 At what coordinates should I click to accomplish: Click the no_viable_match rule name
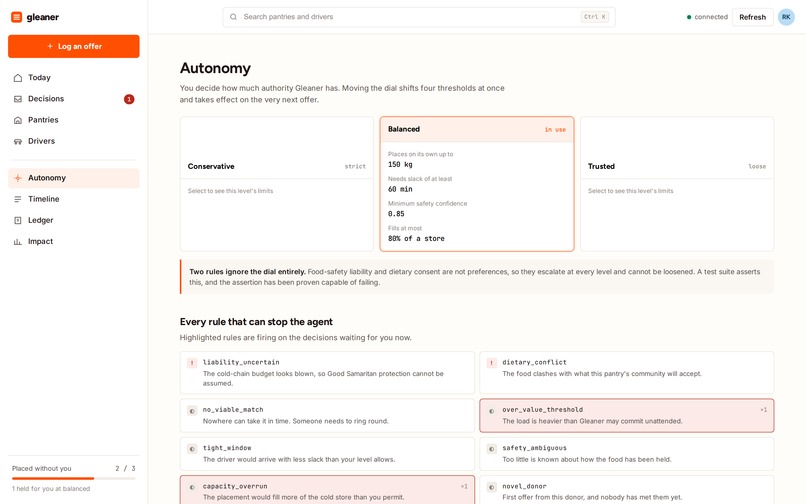(233, 410)
